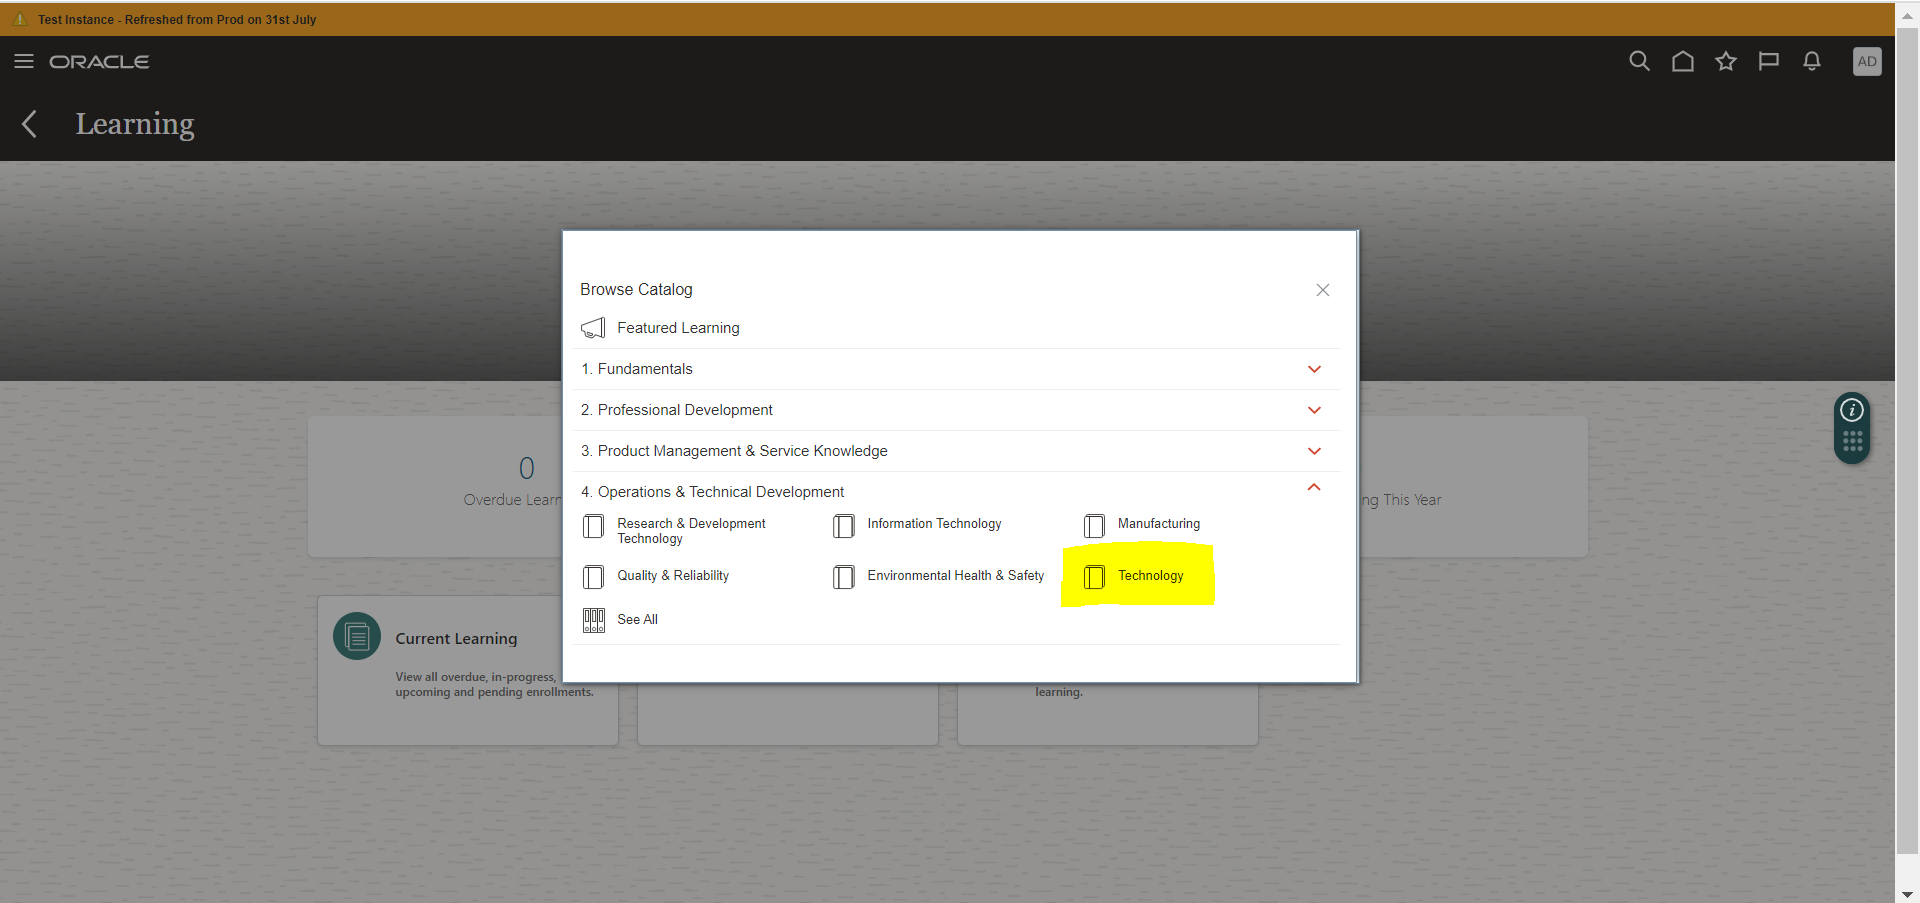The height and width of the screenshot is (903, 1920).
Task: Open the hamburger navigation menu
Action: point(24,61)
